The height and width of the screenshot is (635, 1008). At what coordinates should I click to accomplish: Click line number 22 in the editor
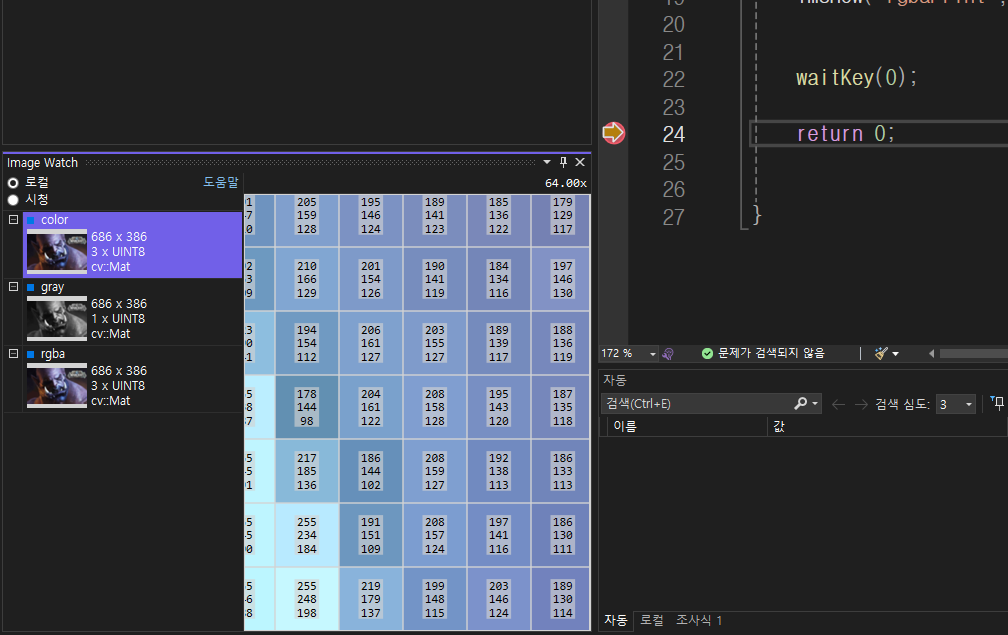pyautogui.click(x=674, y=79)
